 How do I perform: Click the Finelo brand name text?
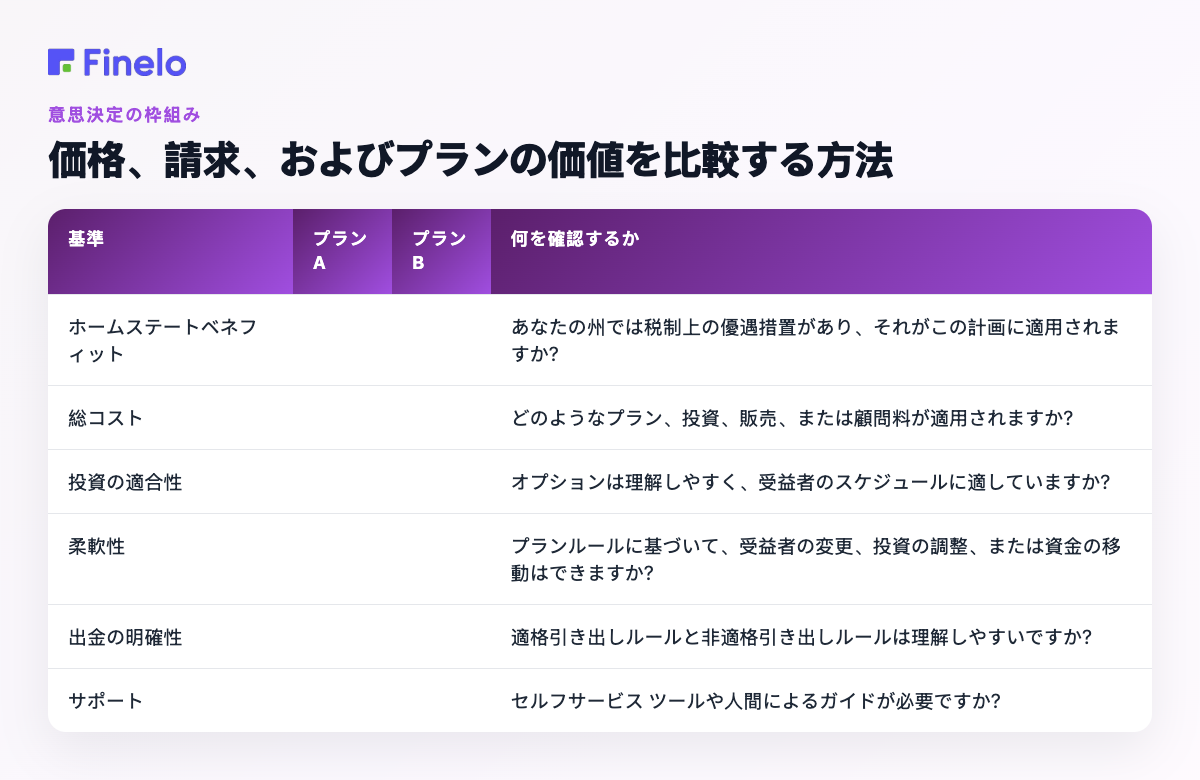(x=135, y=62)
